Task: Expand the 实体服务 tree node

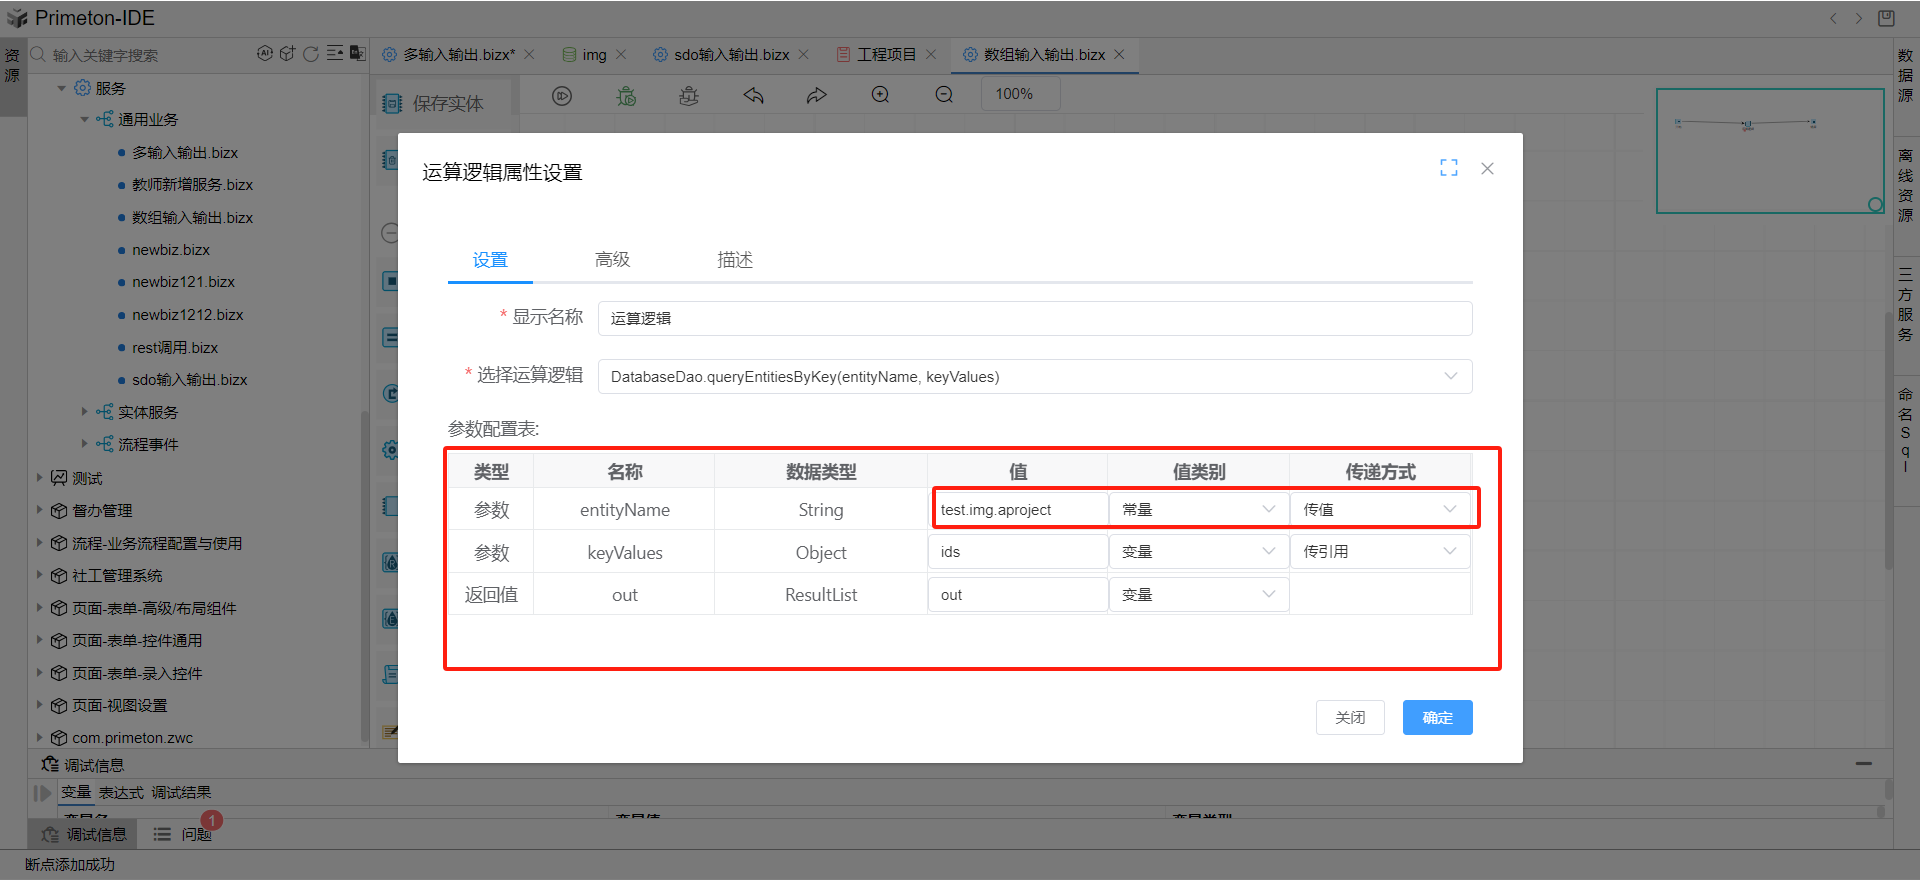Action: 85,412
